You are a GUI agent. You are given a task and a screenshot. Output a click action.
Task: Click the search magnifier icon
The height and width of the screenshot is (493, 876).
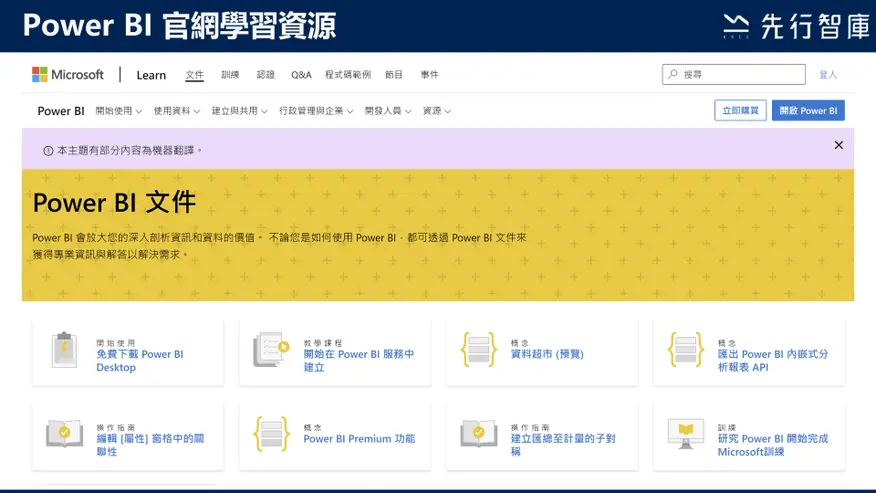click(x=673, y=74)
